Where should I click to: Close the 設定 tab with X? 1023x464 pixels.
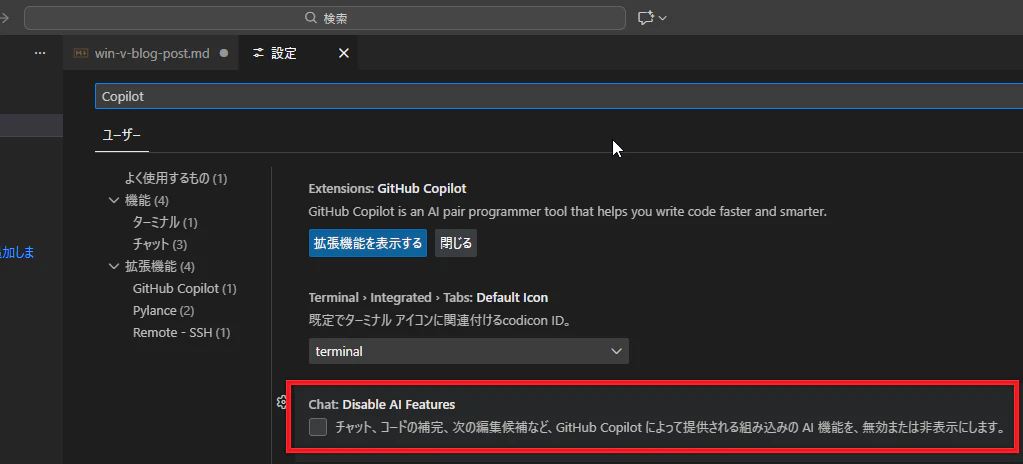point(344,54)
